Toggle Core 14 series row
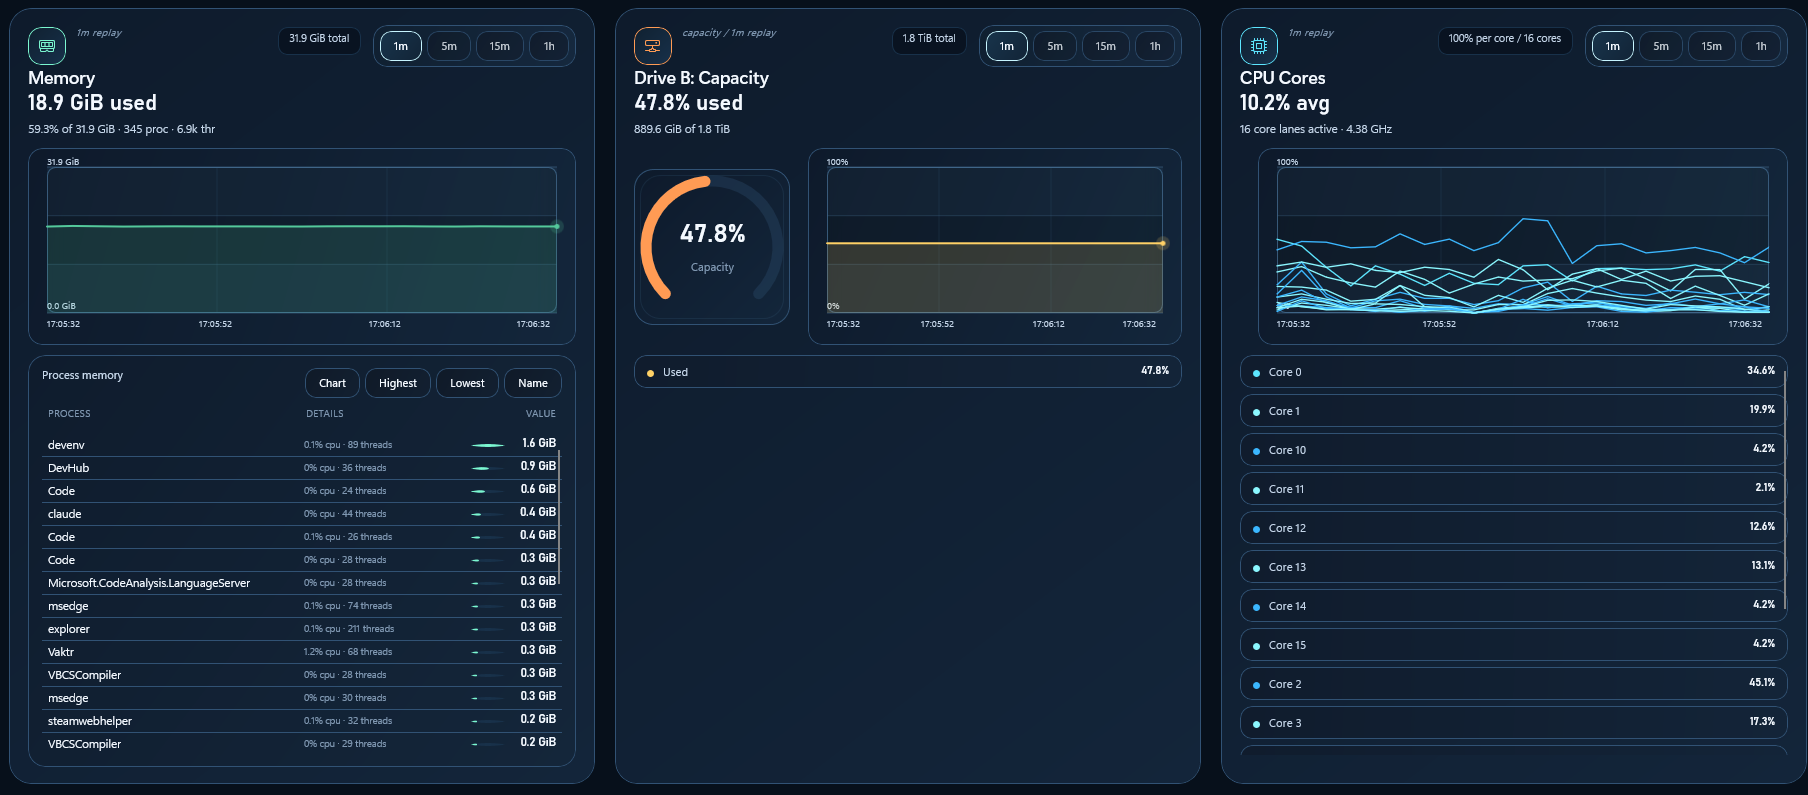The height and width of the screenshot is (795, 1808). tap(1513, 606)
